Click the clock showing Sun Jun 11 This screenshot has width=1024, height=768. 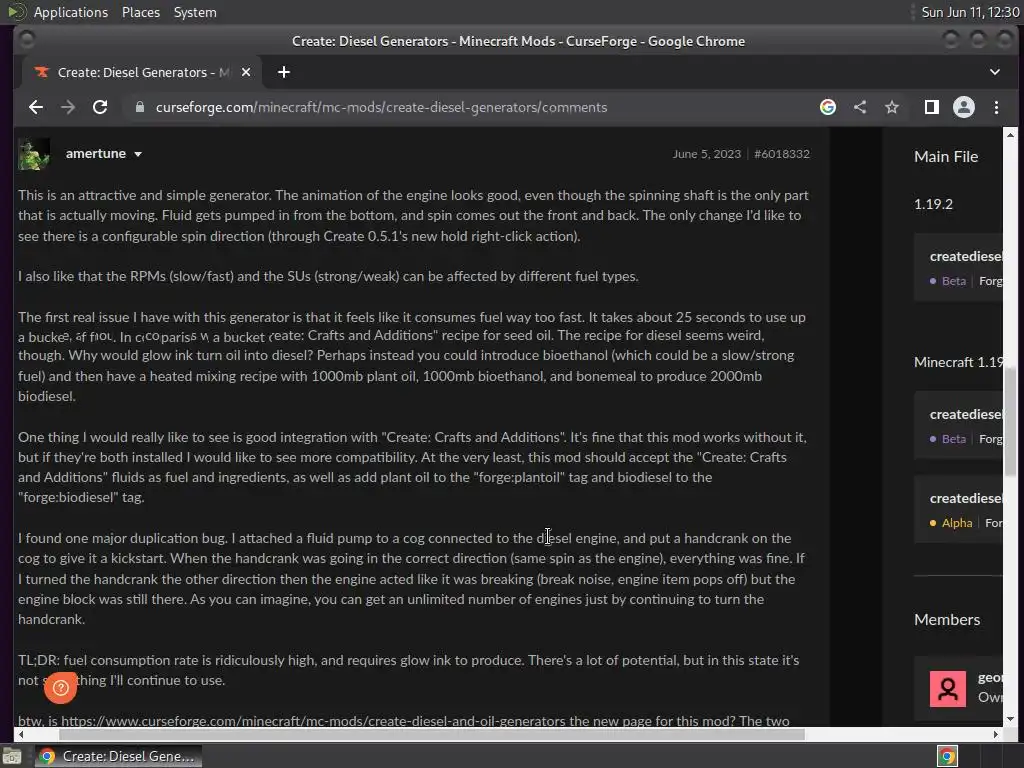coord(970,12)
